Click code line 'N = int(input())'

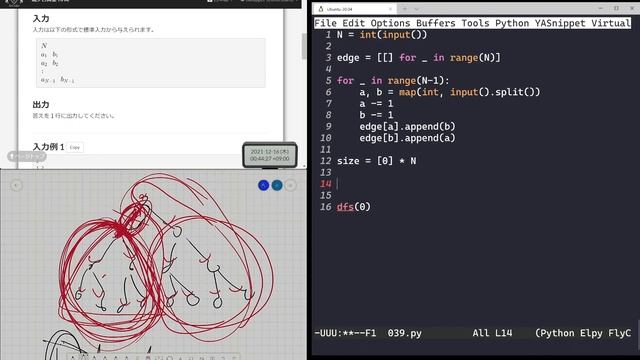(382, 35)
